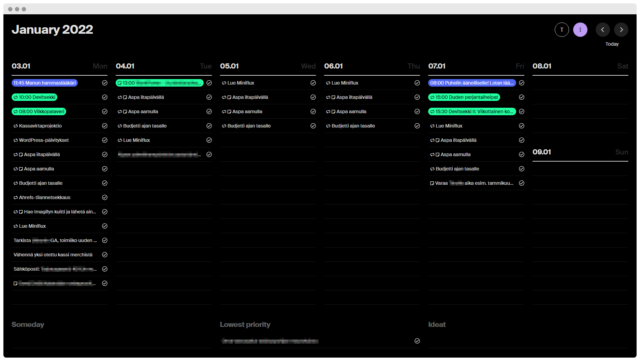Select Aspa aamulla under 05.01 Wednesday

coord(242,111)
